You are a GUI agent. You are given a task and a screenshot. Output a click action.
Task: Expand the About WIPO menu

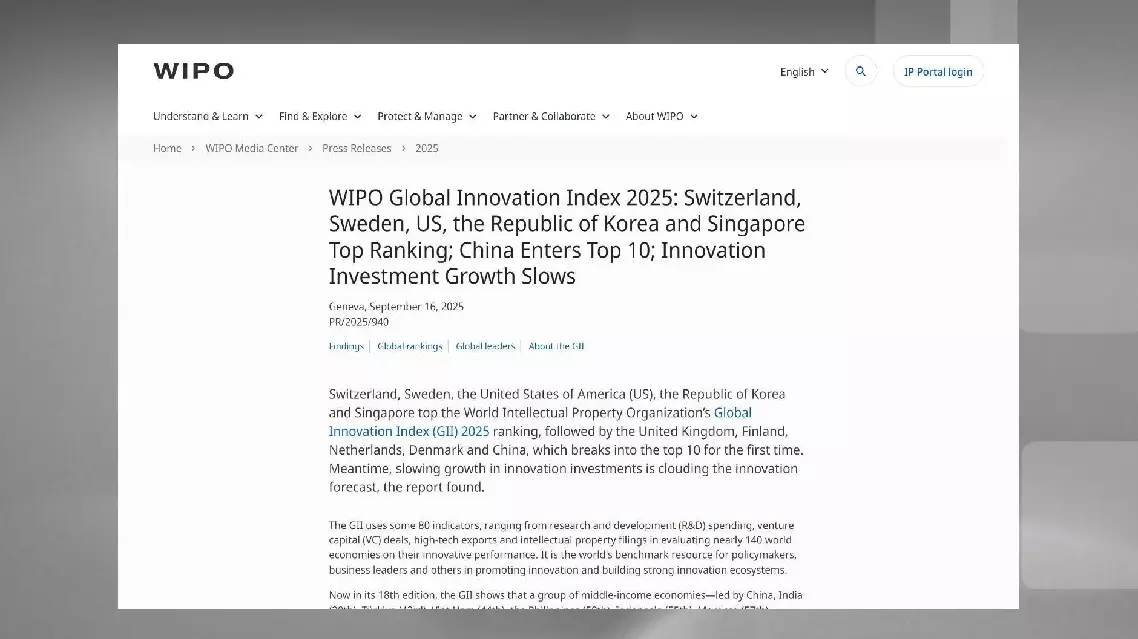click(x=661, y=117)
